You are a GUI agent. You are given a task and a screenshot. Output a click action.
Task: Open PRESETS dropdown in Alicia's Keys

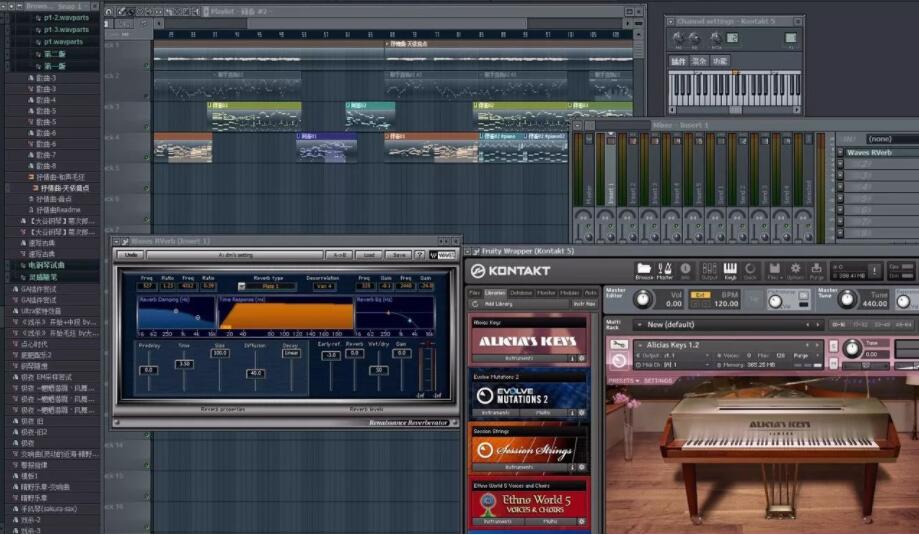(624, 381)
